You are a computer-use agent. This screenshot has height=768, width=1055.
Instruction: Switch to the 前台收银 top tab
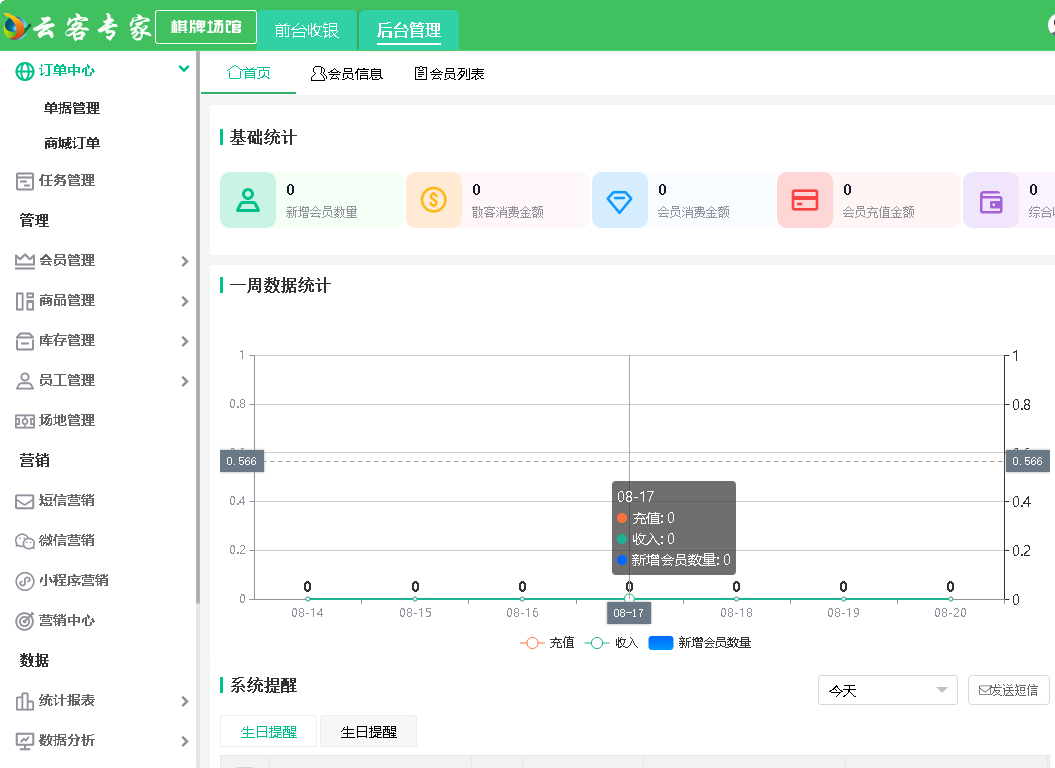tap(307, 30)
